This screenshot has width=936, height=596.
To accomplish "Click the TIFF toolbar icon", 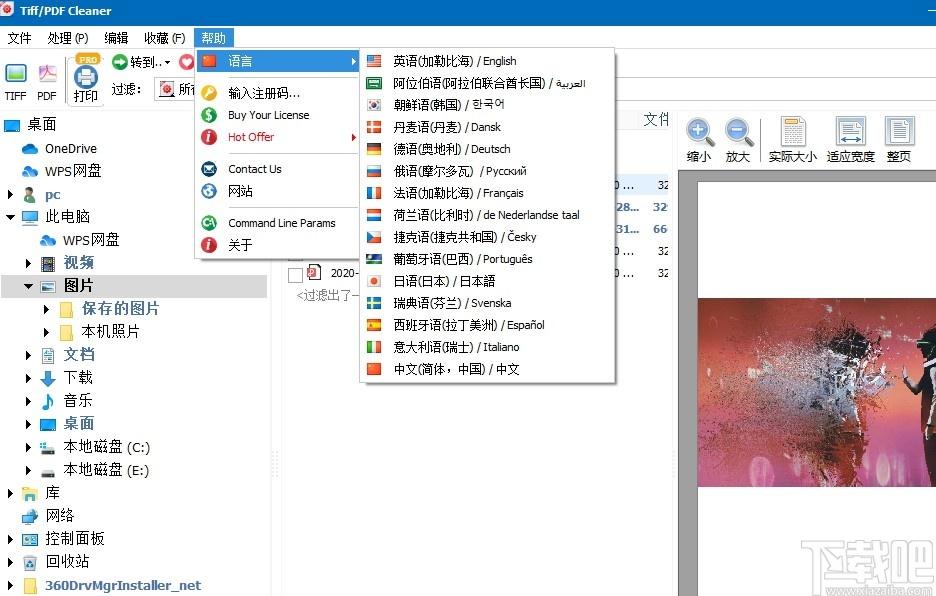I will pyautogui.click(x=16, y=82).
